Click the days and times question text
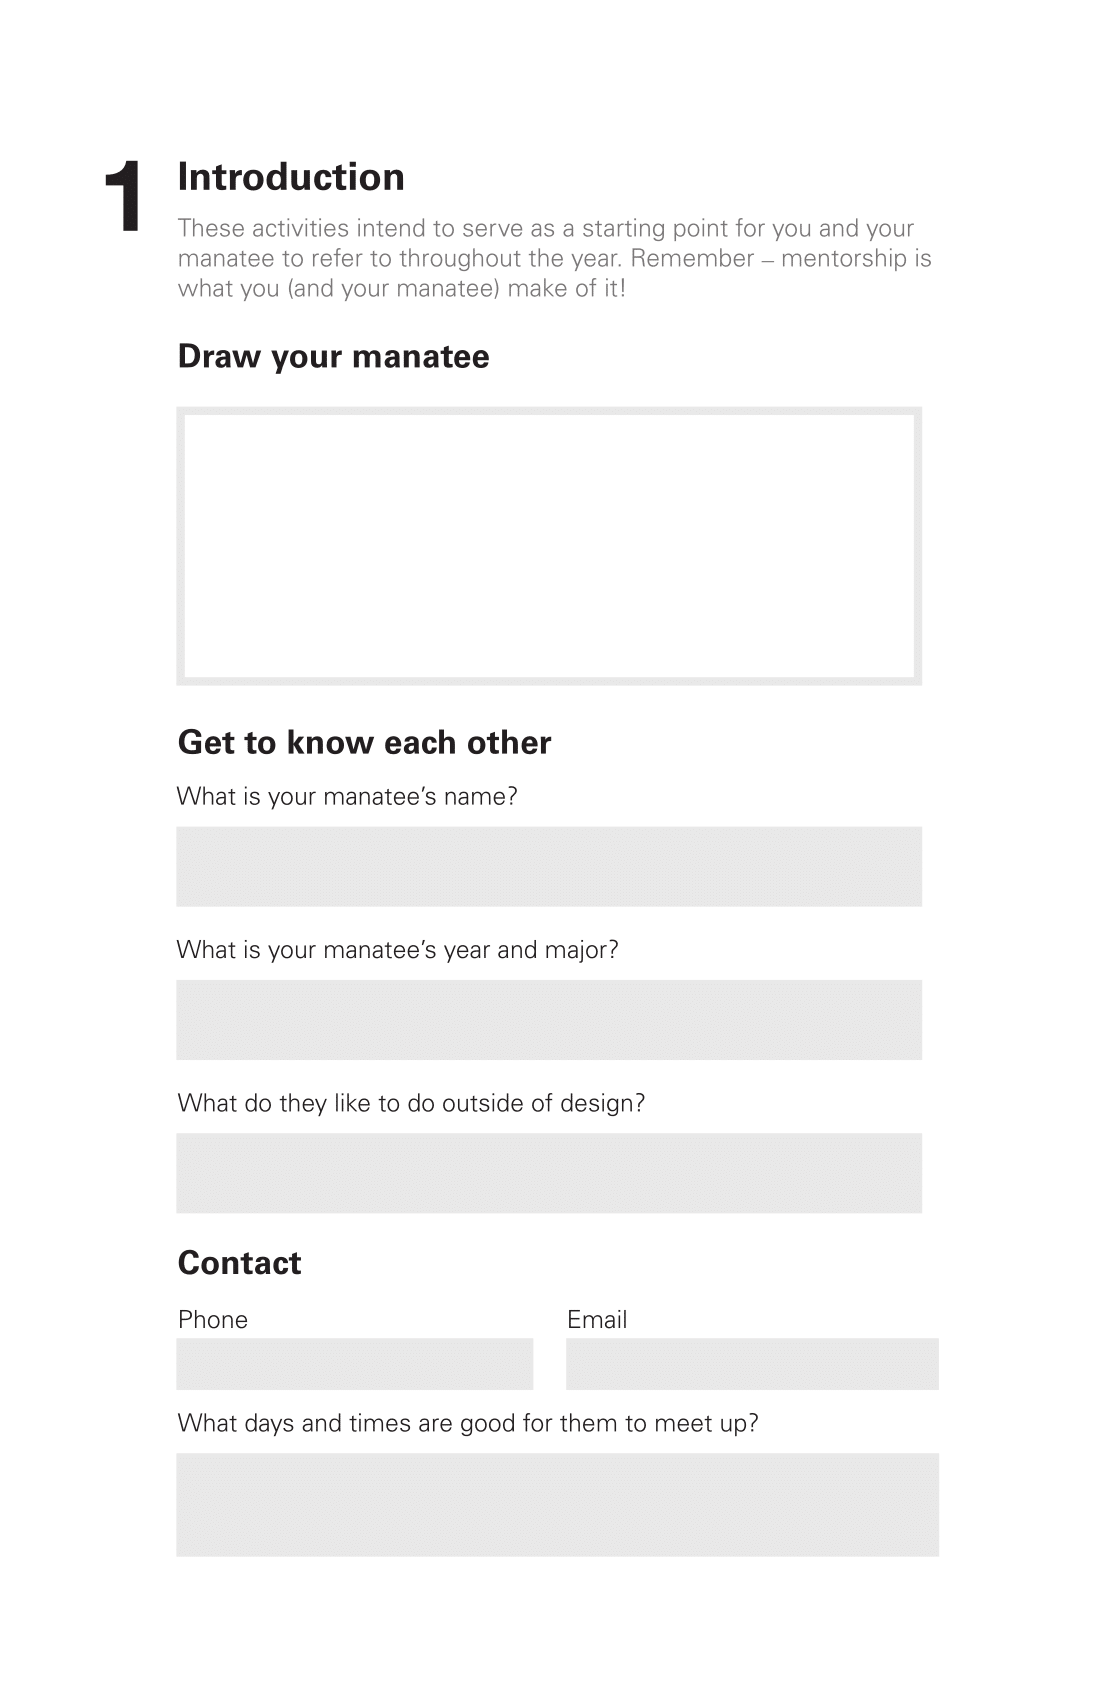 click(468, 1423)
